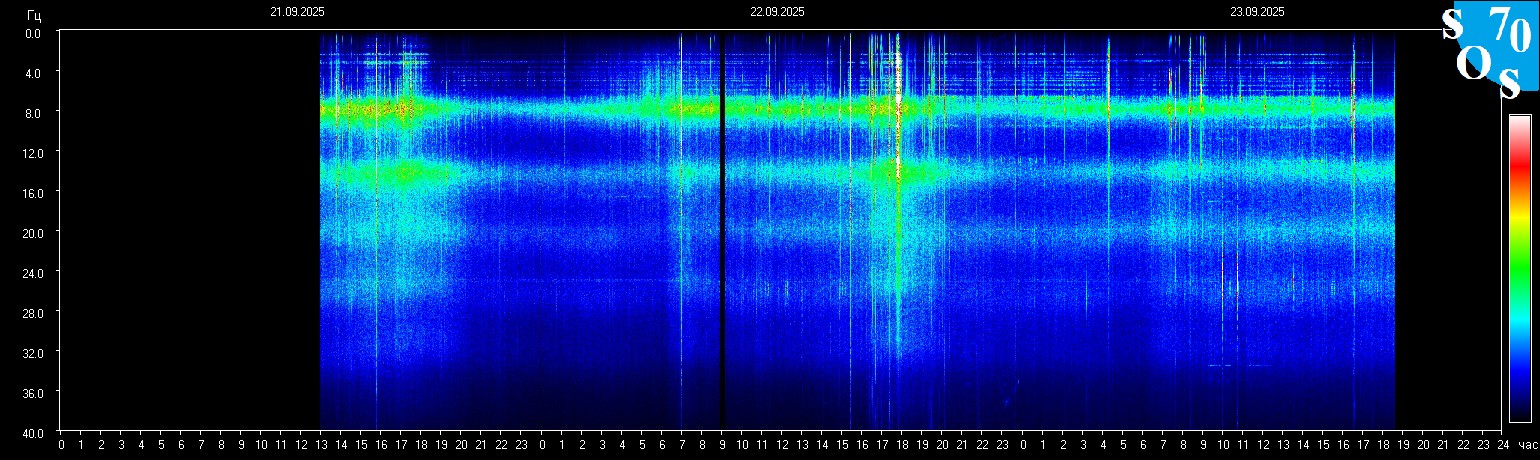Click the час axis unit label
This screenshot has width=1540, height=460.
click(1527, 444)
